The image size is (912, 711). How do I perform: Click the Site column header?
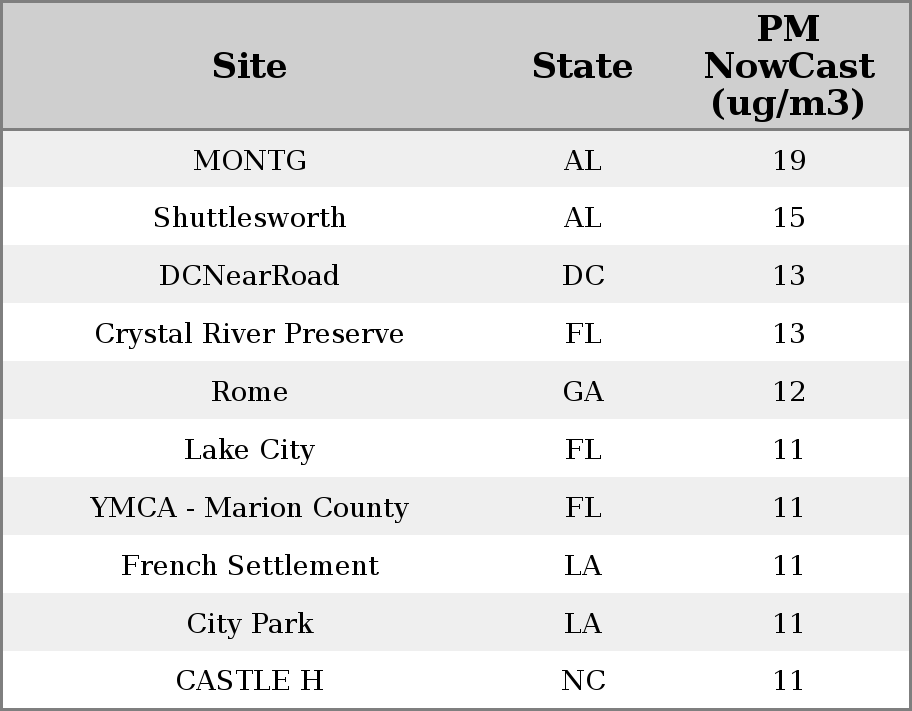(250, 66)
